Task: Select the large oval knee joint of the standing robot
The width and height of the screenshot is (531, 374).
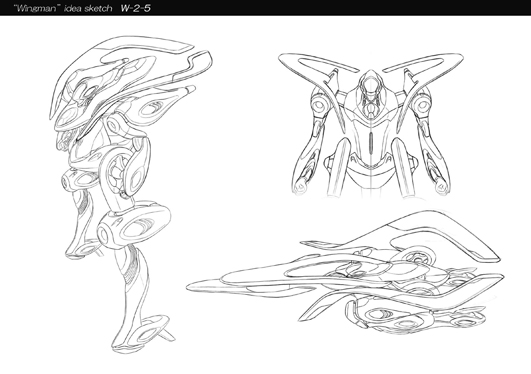Action: [x=134, y=225]
